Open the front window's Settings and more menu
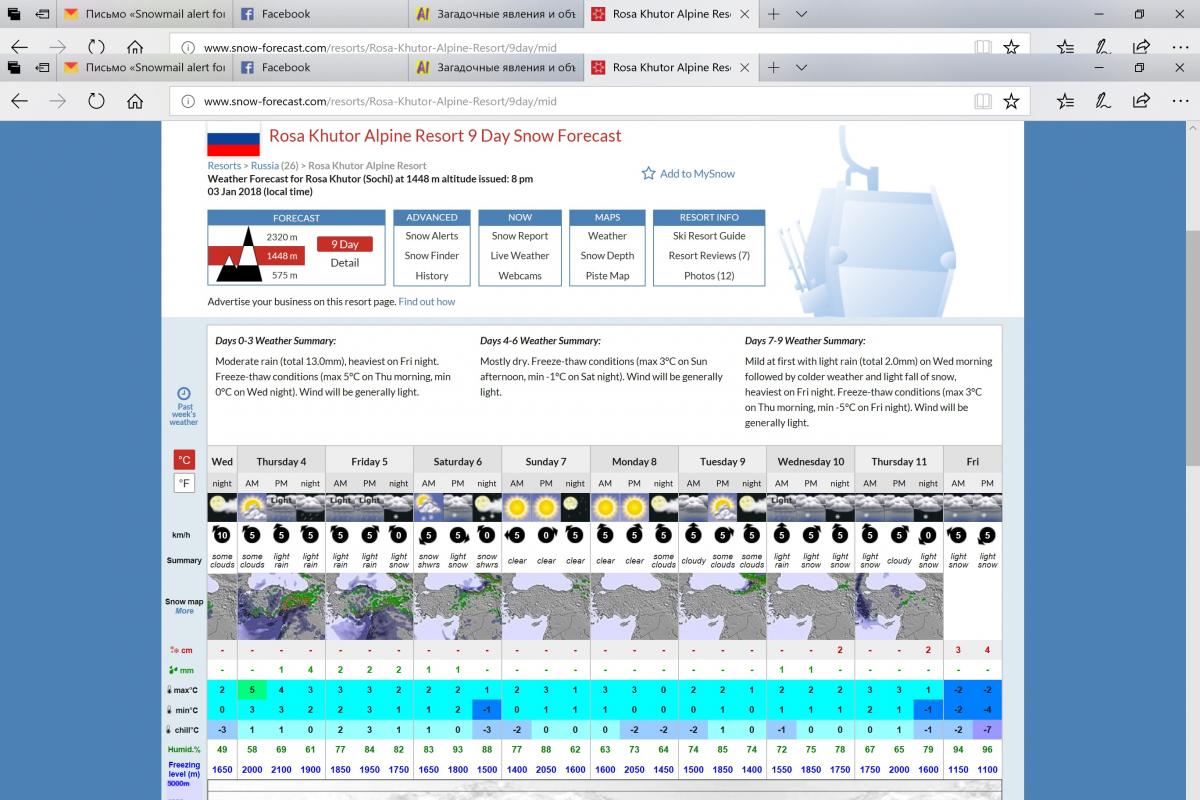The height and width of the screenshot is (800, 1200). 1179,101
